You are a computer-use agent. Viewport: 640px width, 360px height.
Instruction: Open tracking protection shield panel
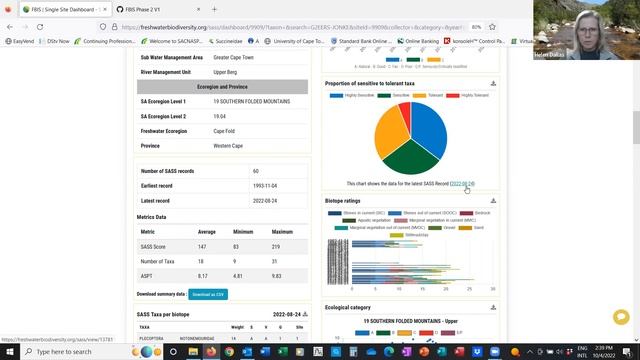click(x=103, y=27)
